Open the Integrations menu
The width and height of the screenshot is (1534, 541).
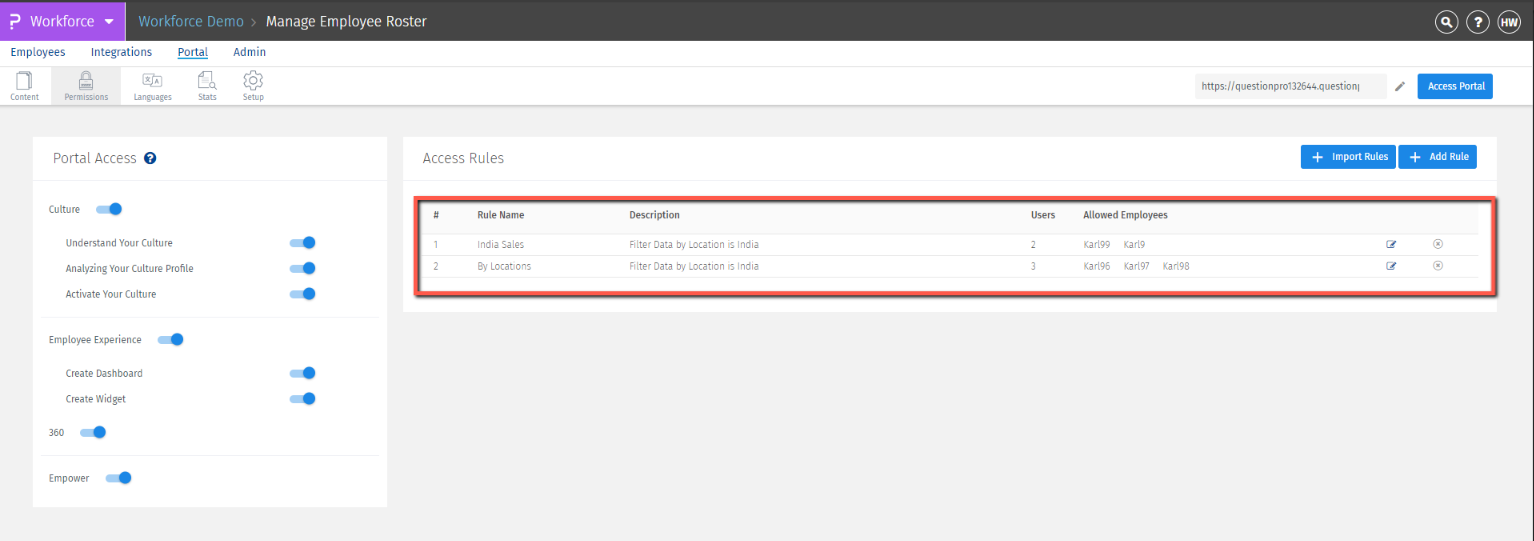[121, 52]
